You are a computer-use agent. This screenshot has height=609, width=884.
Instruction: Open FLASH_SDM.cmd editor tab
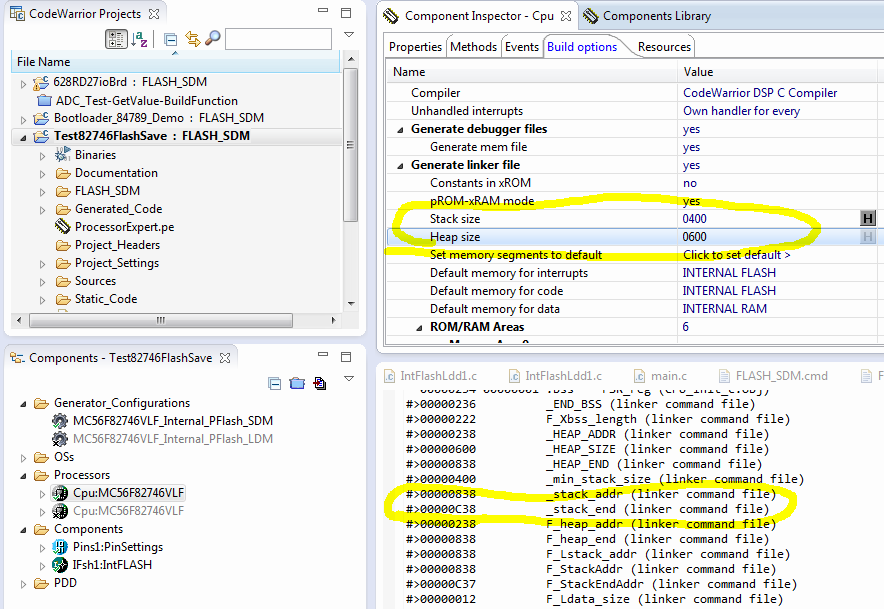[773, 376]
